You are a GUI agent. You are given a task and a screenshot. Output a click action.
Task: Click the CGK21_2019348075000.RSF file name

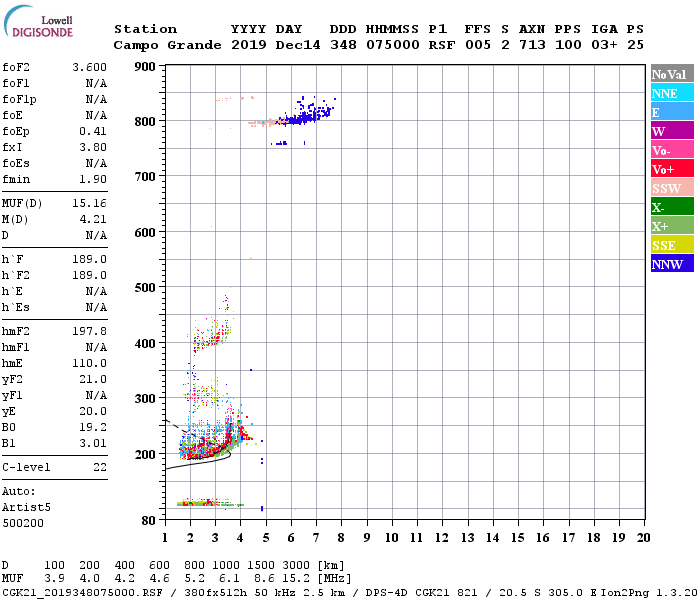(x=83, y=592)
